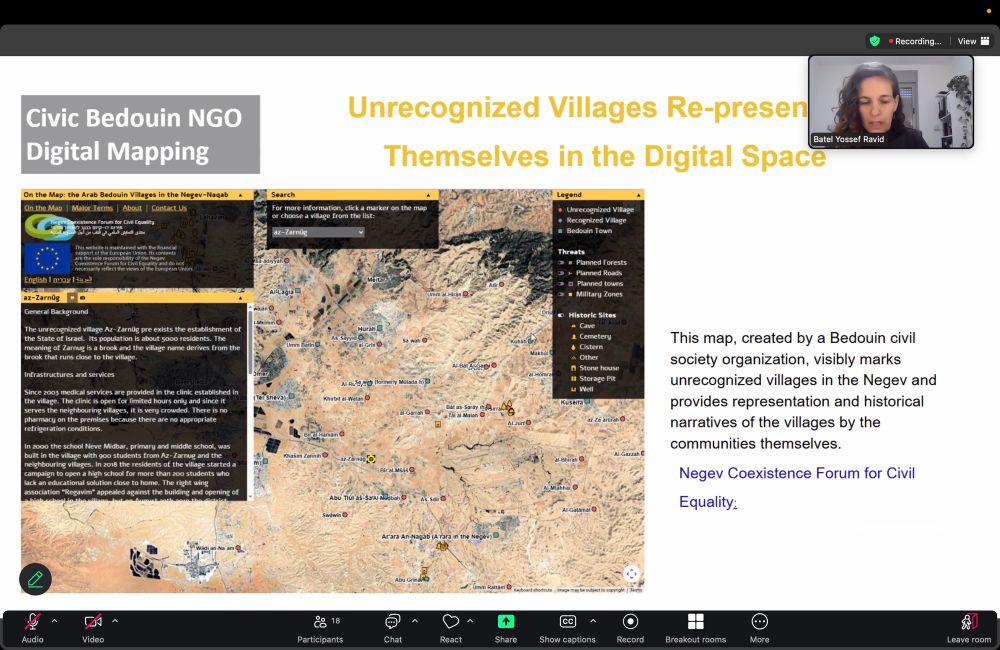Screen dimensions: 1000x650
Task: Click the Cave icon in the legend
Action: tap(573, 326)
